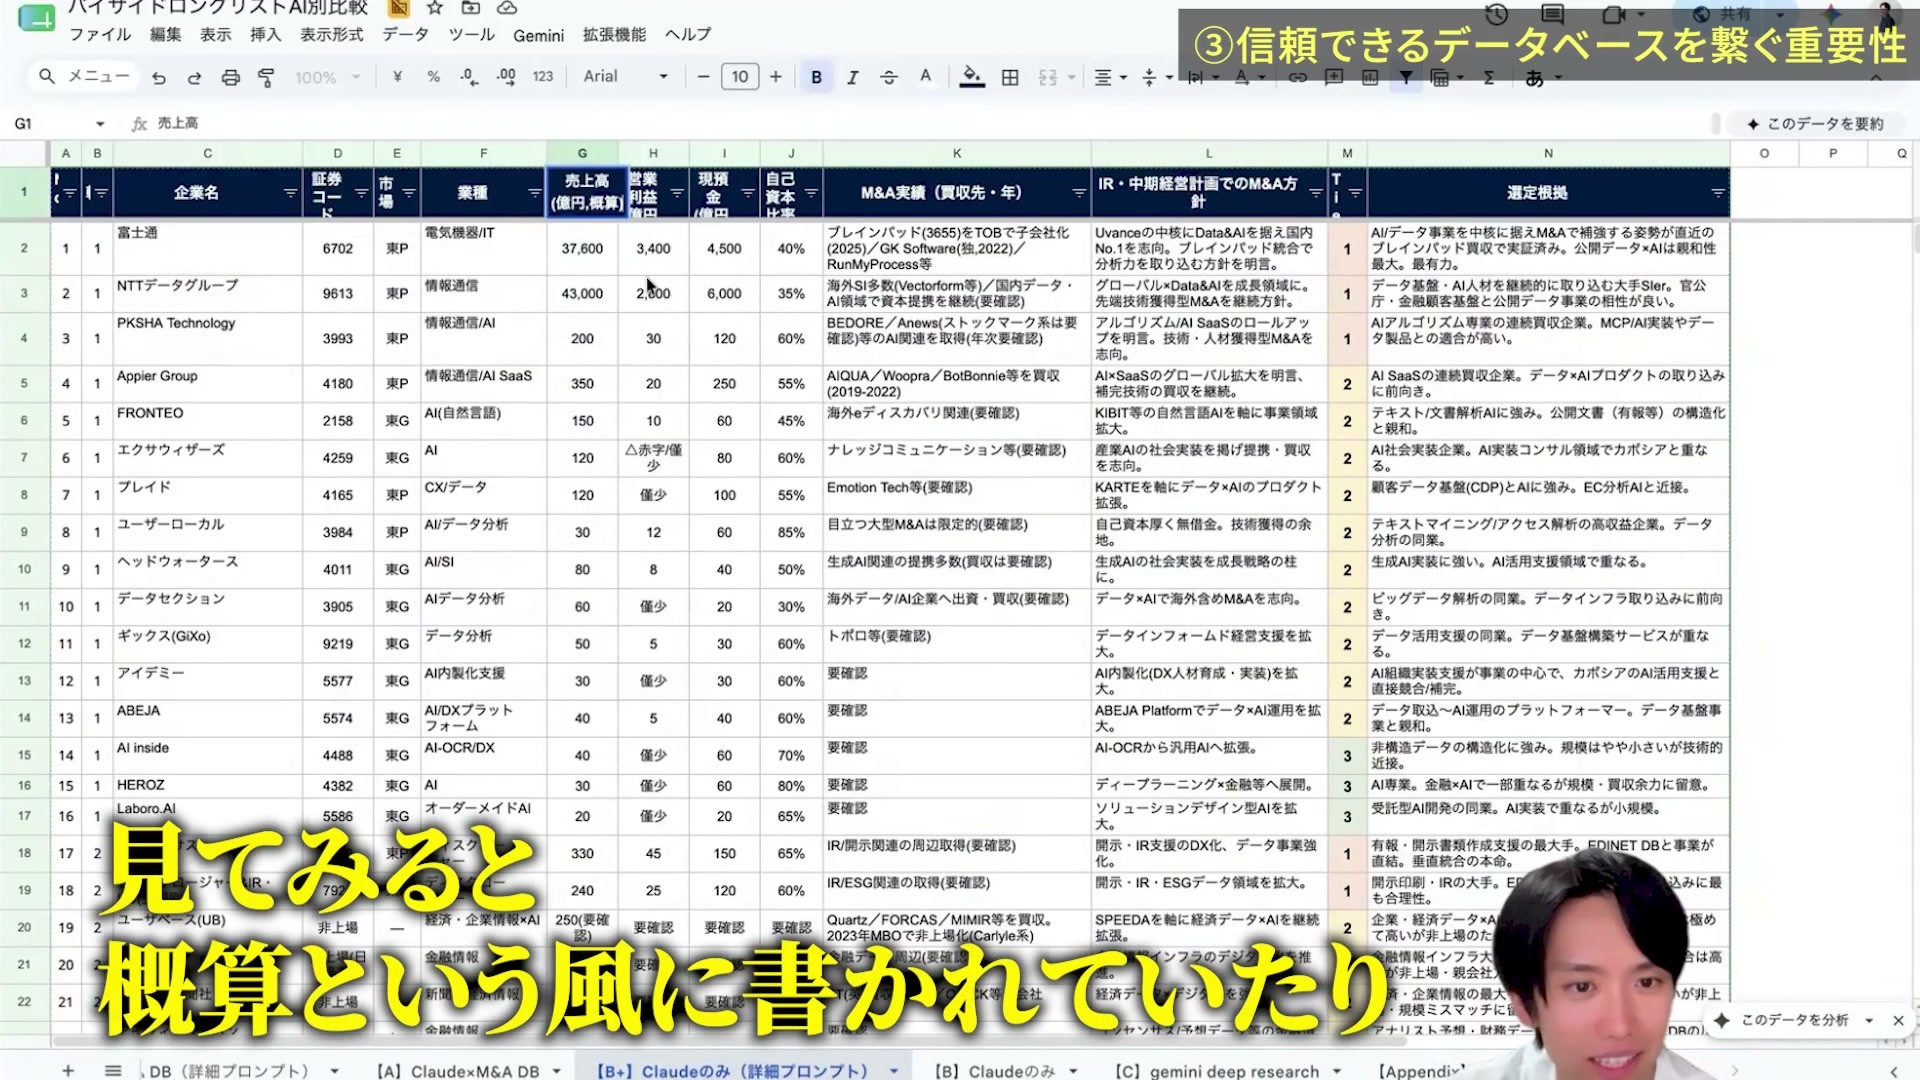Open the データ menu
Screen dimensions: 1920x1080
coord(406,34)
